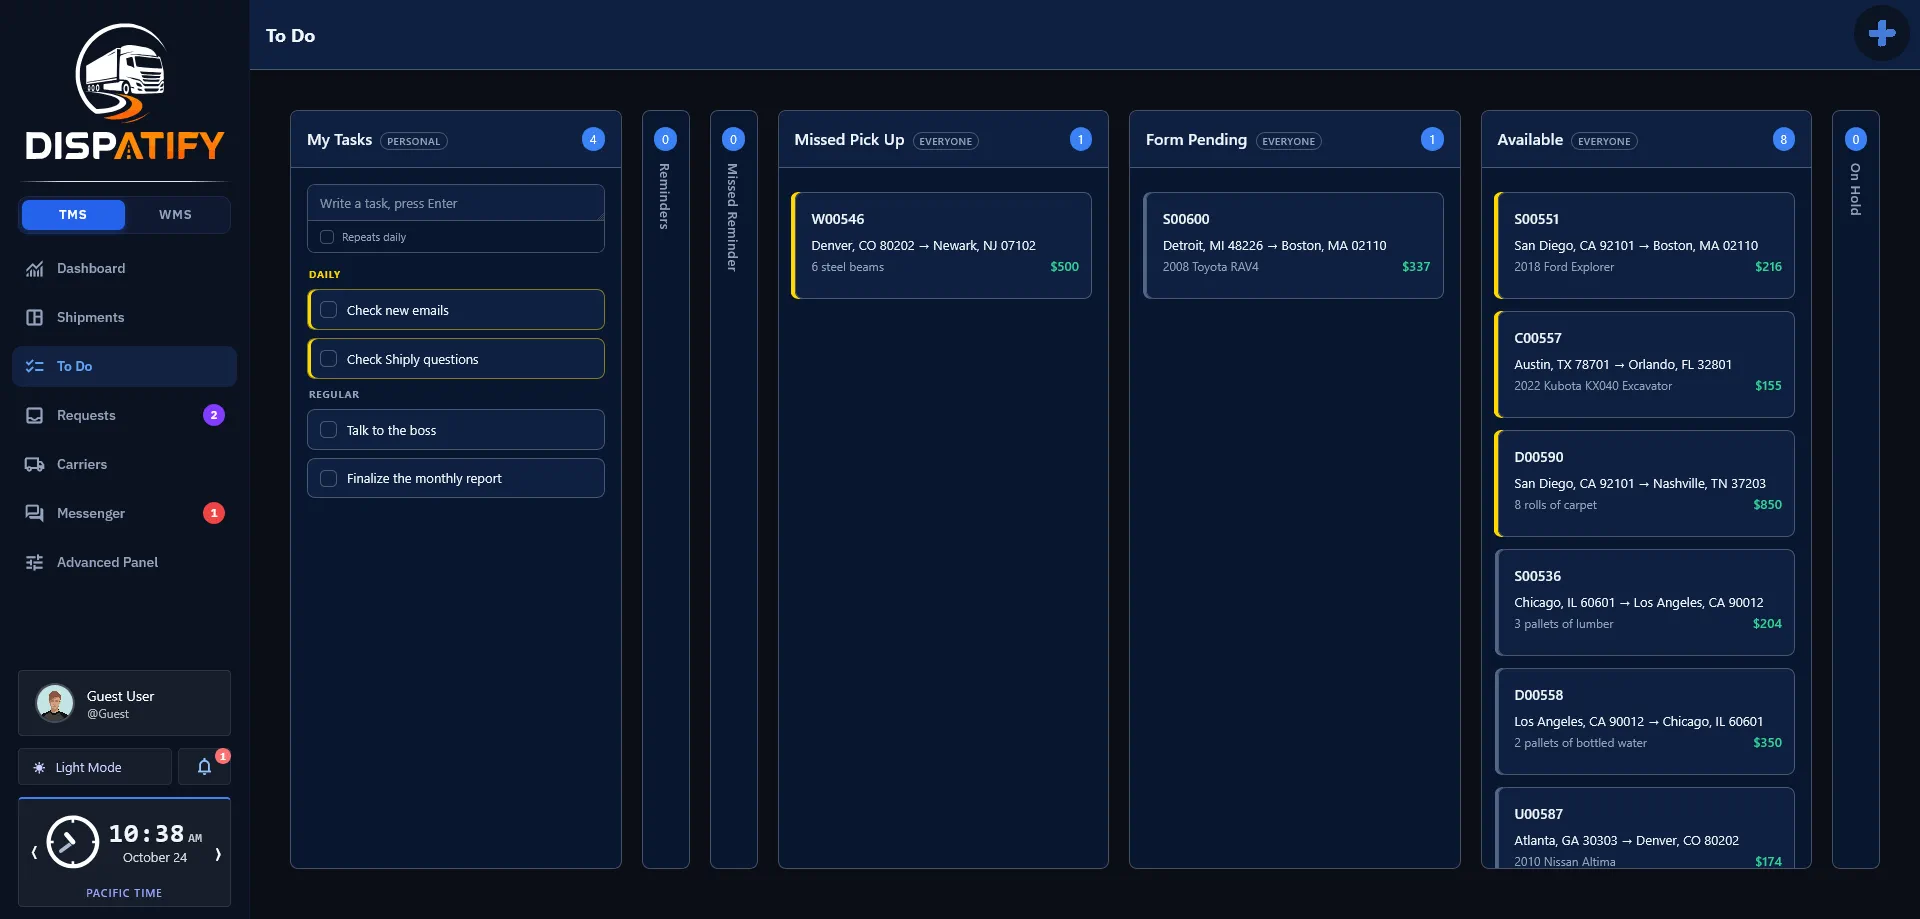Open shipment card D00558
This screenshot has height=919, width=1920.
1644,721
